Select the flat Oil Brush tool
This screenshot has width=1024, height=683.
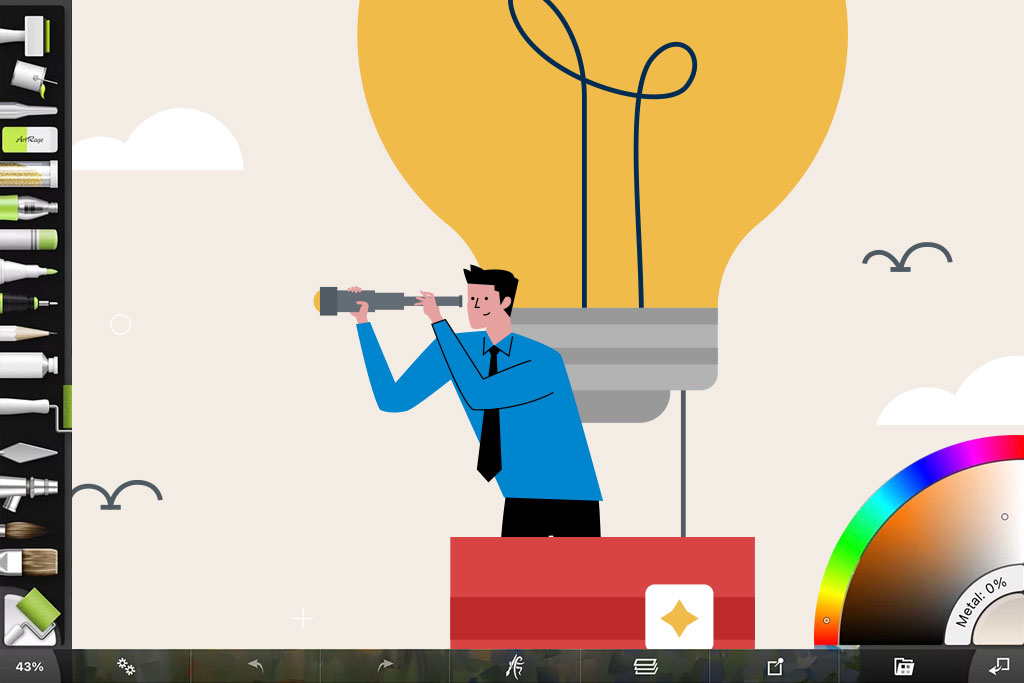coord(29,562)
